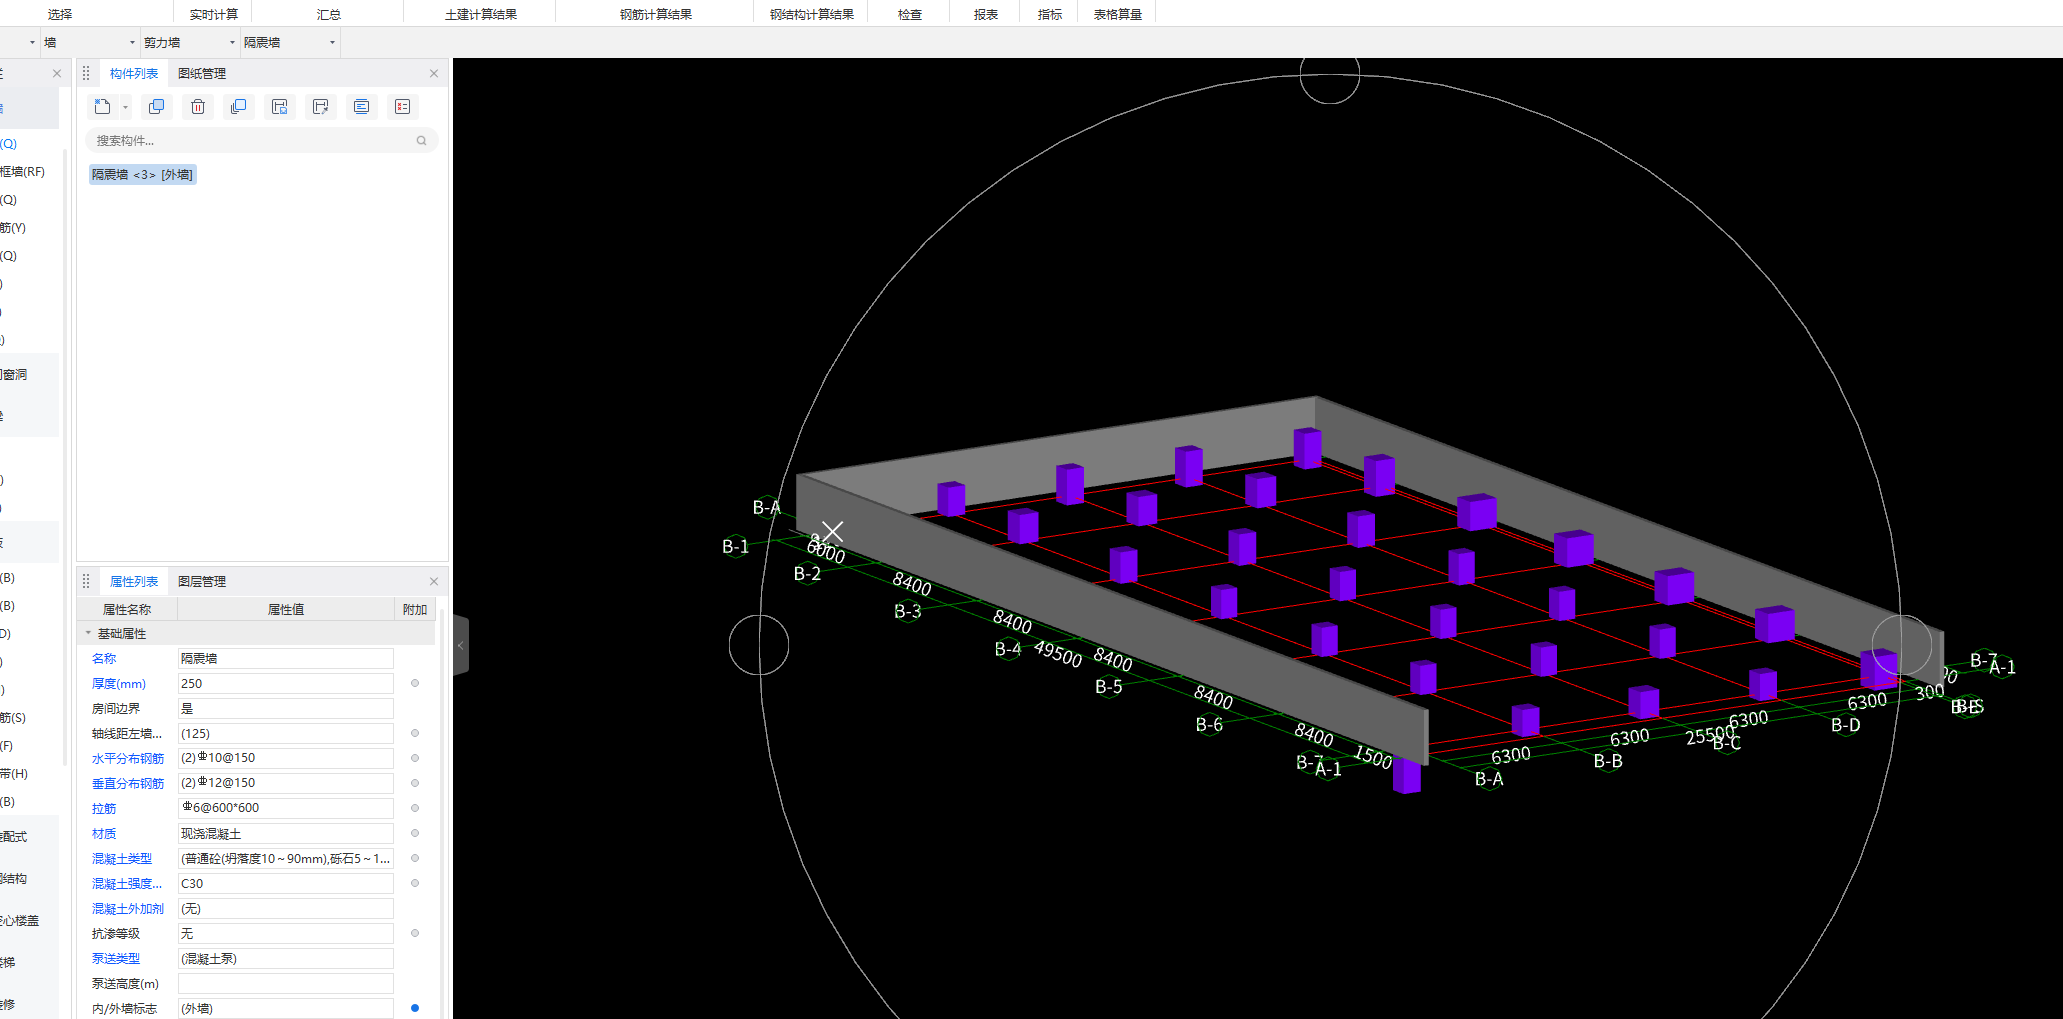2063x1019 pixels.
Task: Click the magnifier in the component search box
Action: pos(422,141)
